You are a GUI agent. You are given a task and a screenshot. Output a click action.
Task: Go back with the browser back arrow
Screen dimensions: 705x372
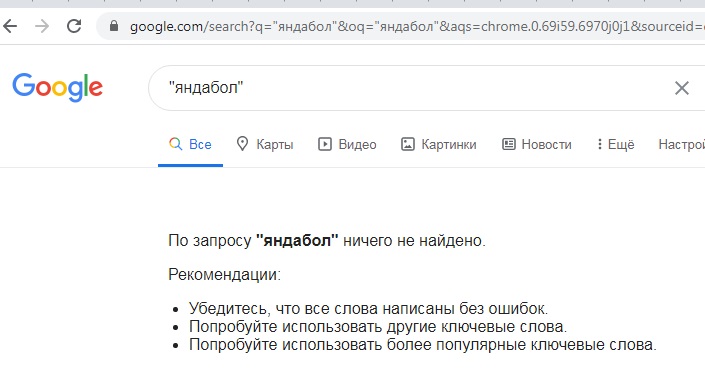(x=10, y=27)
